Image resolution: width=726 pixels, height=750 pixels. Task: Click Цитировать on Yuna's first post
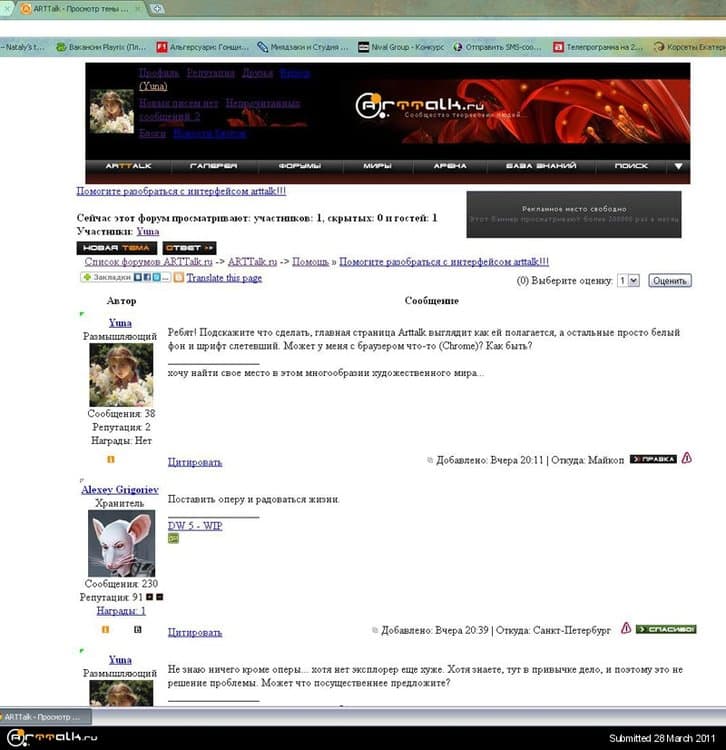(195, 463)
